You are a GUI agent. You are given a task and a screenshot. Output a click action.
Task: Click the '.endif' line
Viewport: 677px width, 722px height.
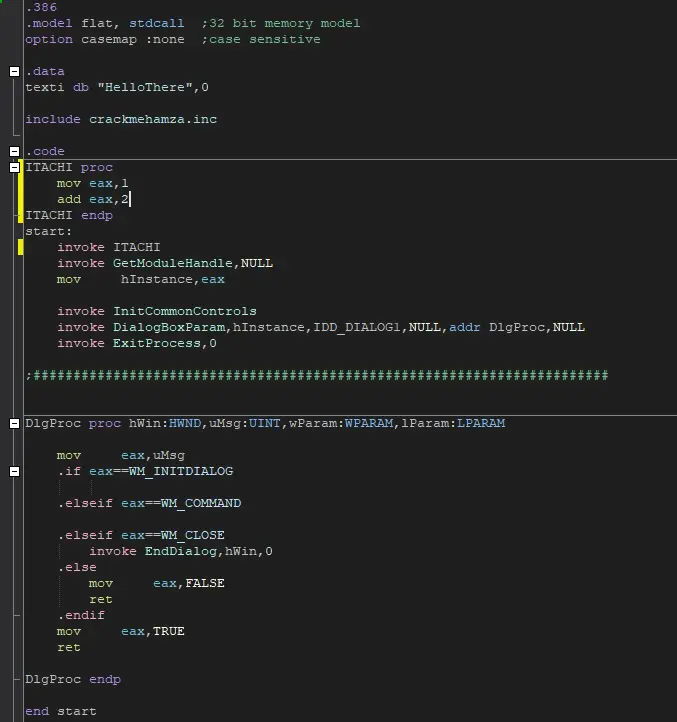81,615
